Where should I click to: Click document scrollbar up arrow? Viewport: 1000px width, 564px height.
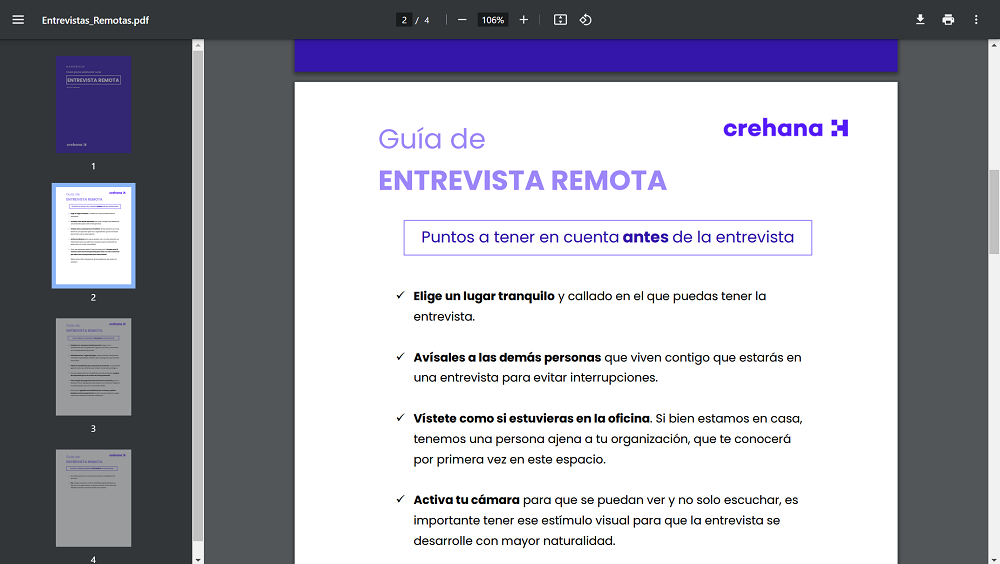[x=994, y=45]
